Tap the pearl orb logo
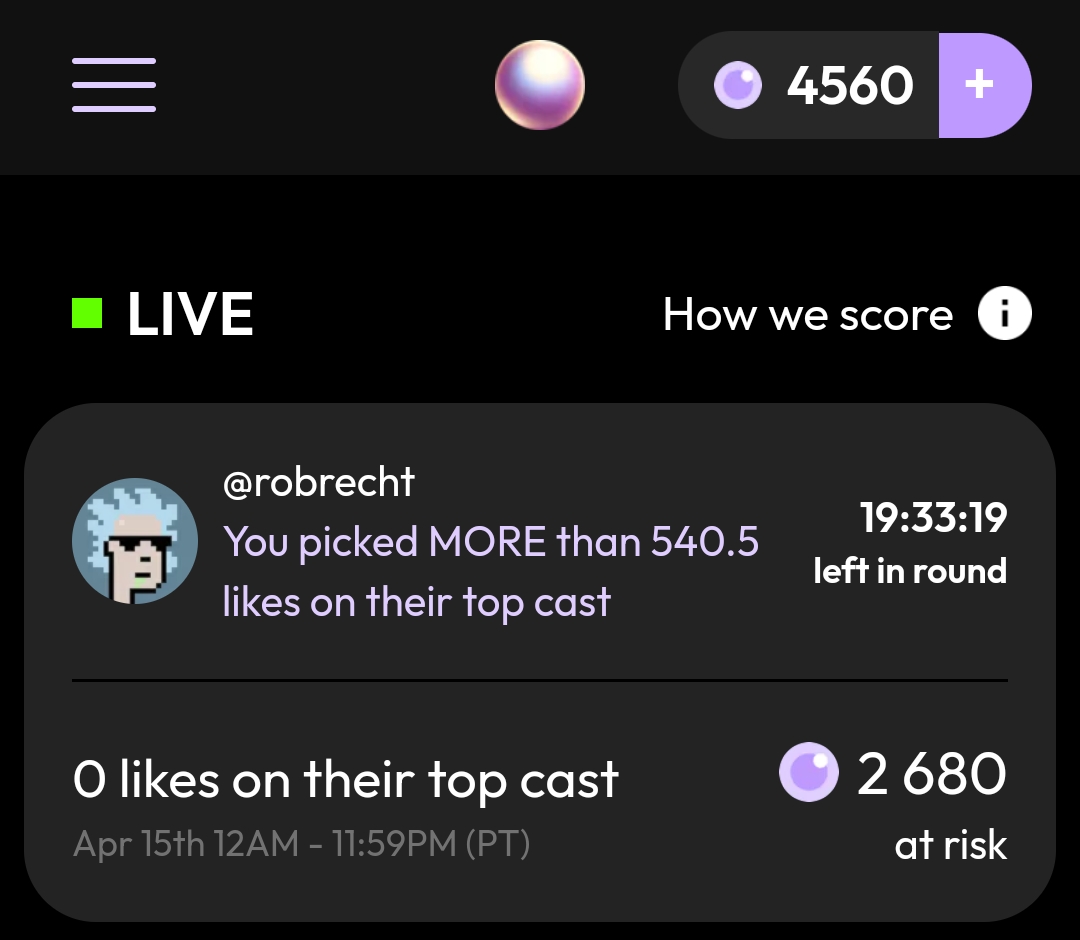 539,85
